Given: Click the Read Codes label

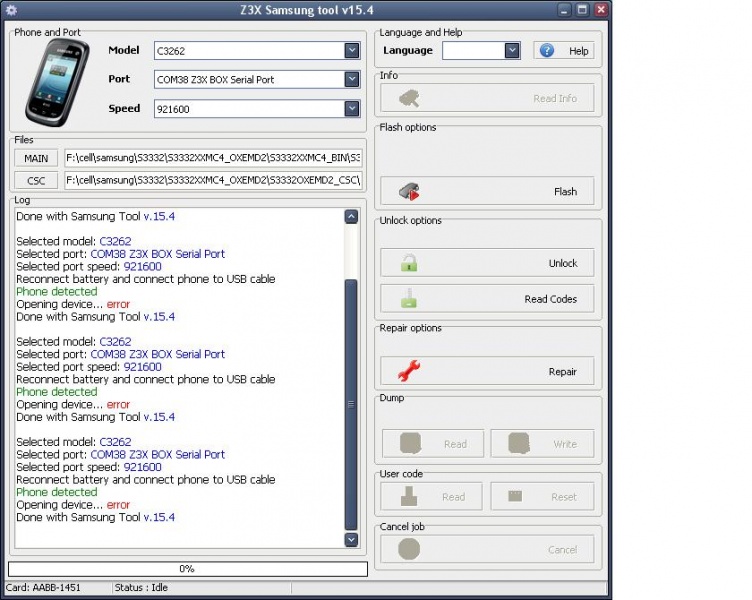Looking at the screenshot, I should click(551, 299).
